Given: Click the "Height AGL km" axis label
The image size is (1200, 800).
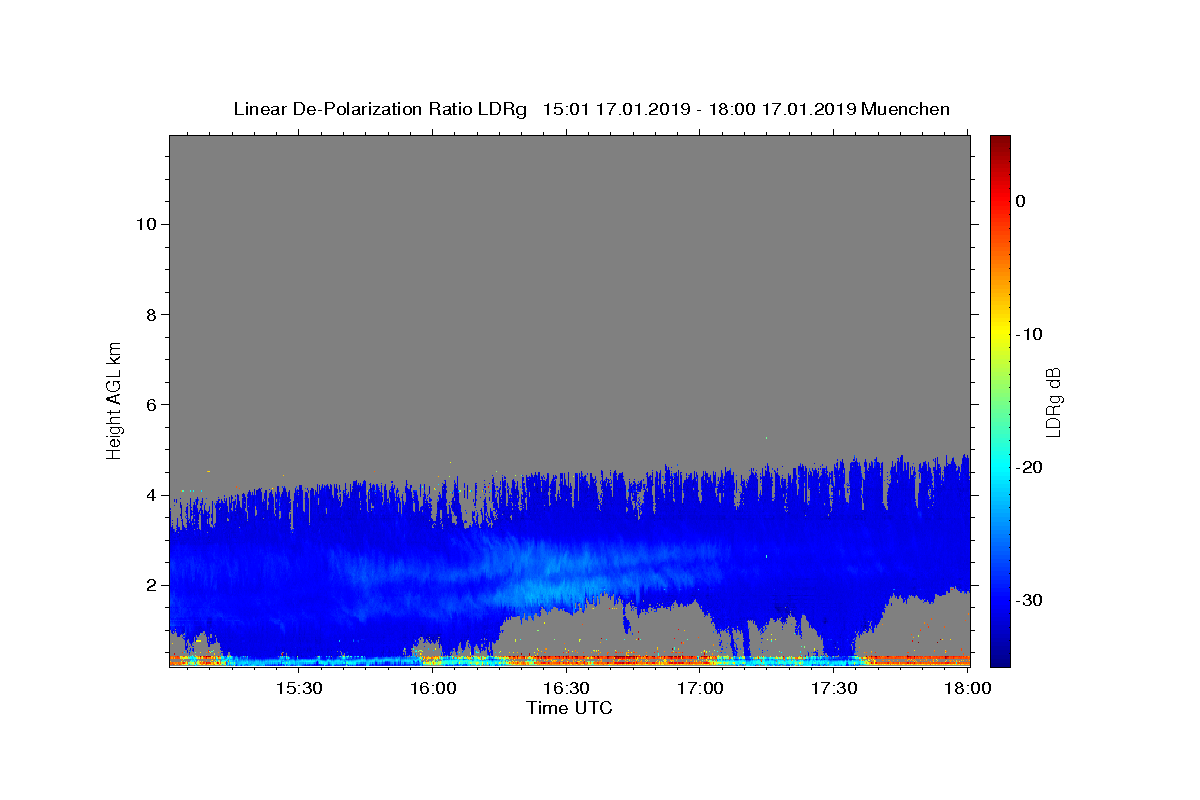Looking at the screenshot, I should [x=114, y=399].
